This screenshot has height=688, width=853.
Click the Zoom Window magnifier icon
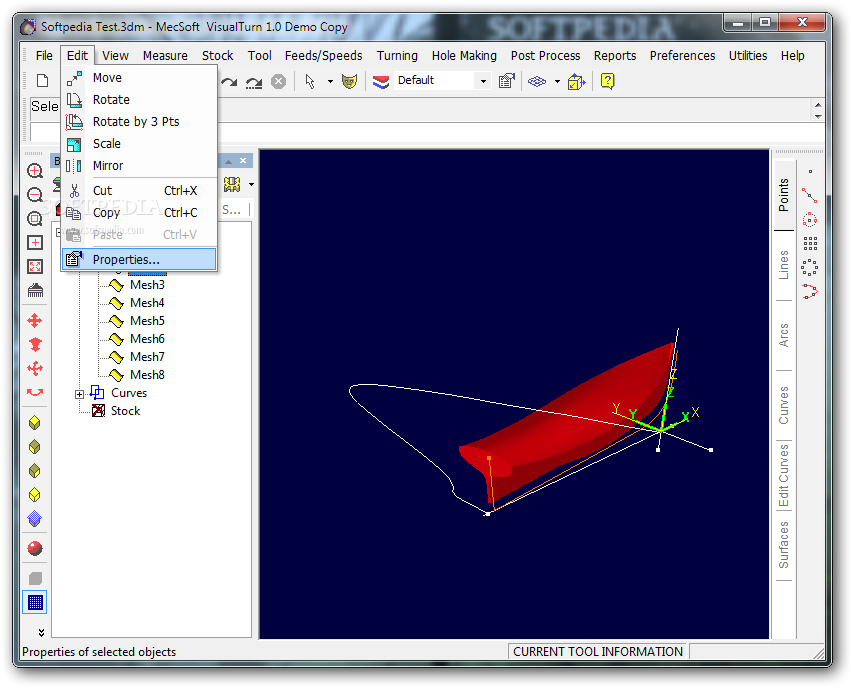pos(35,219)
